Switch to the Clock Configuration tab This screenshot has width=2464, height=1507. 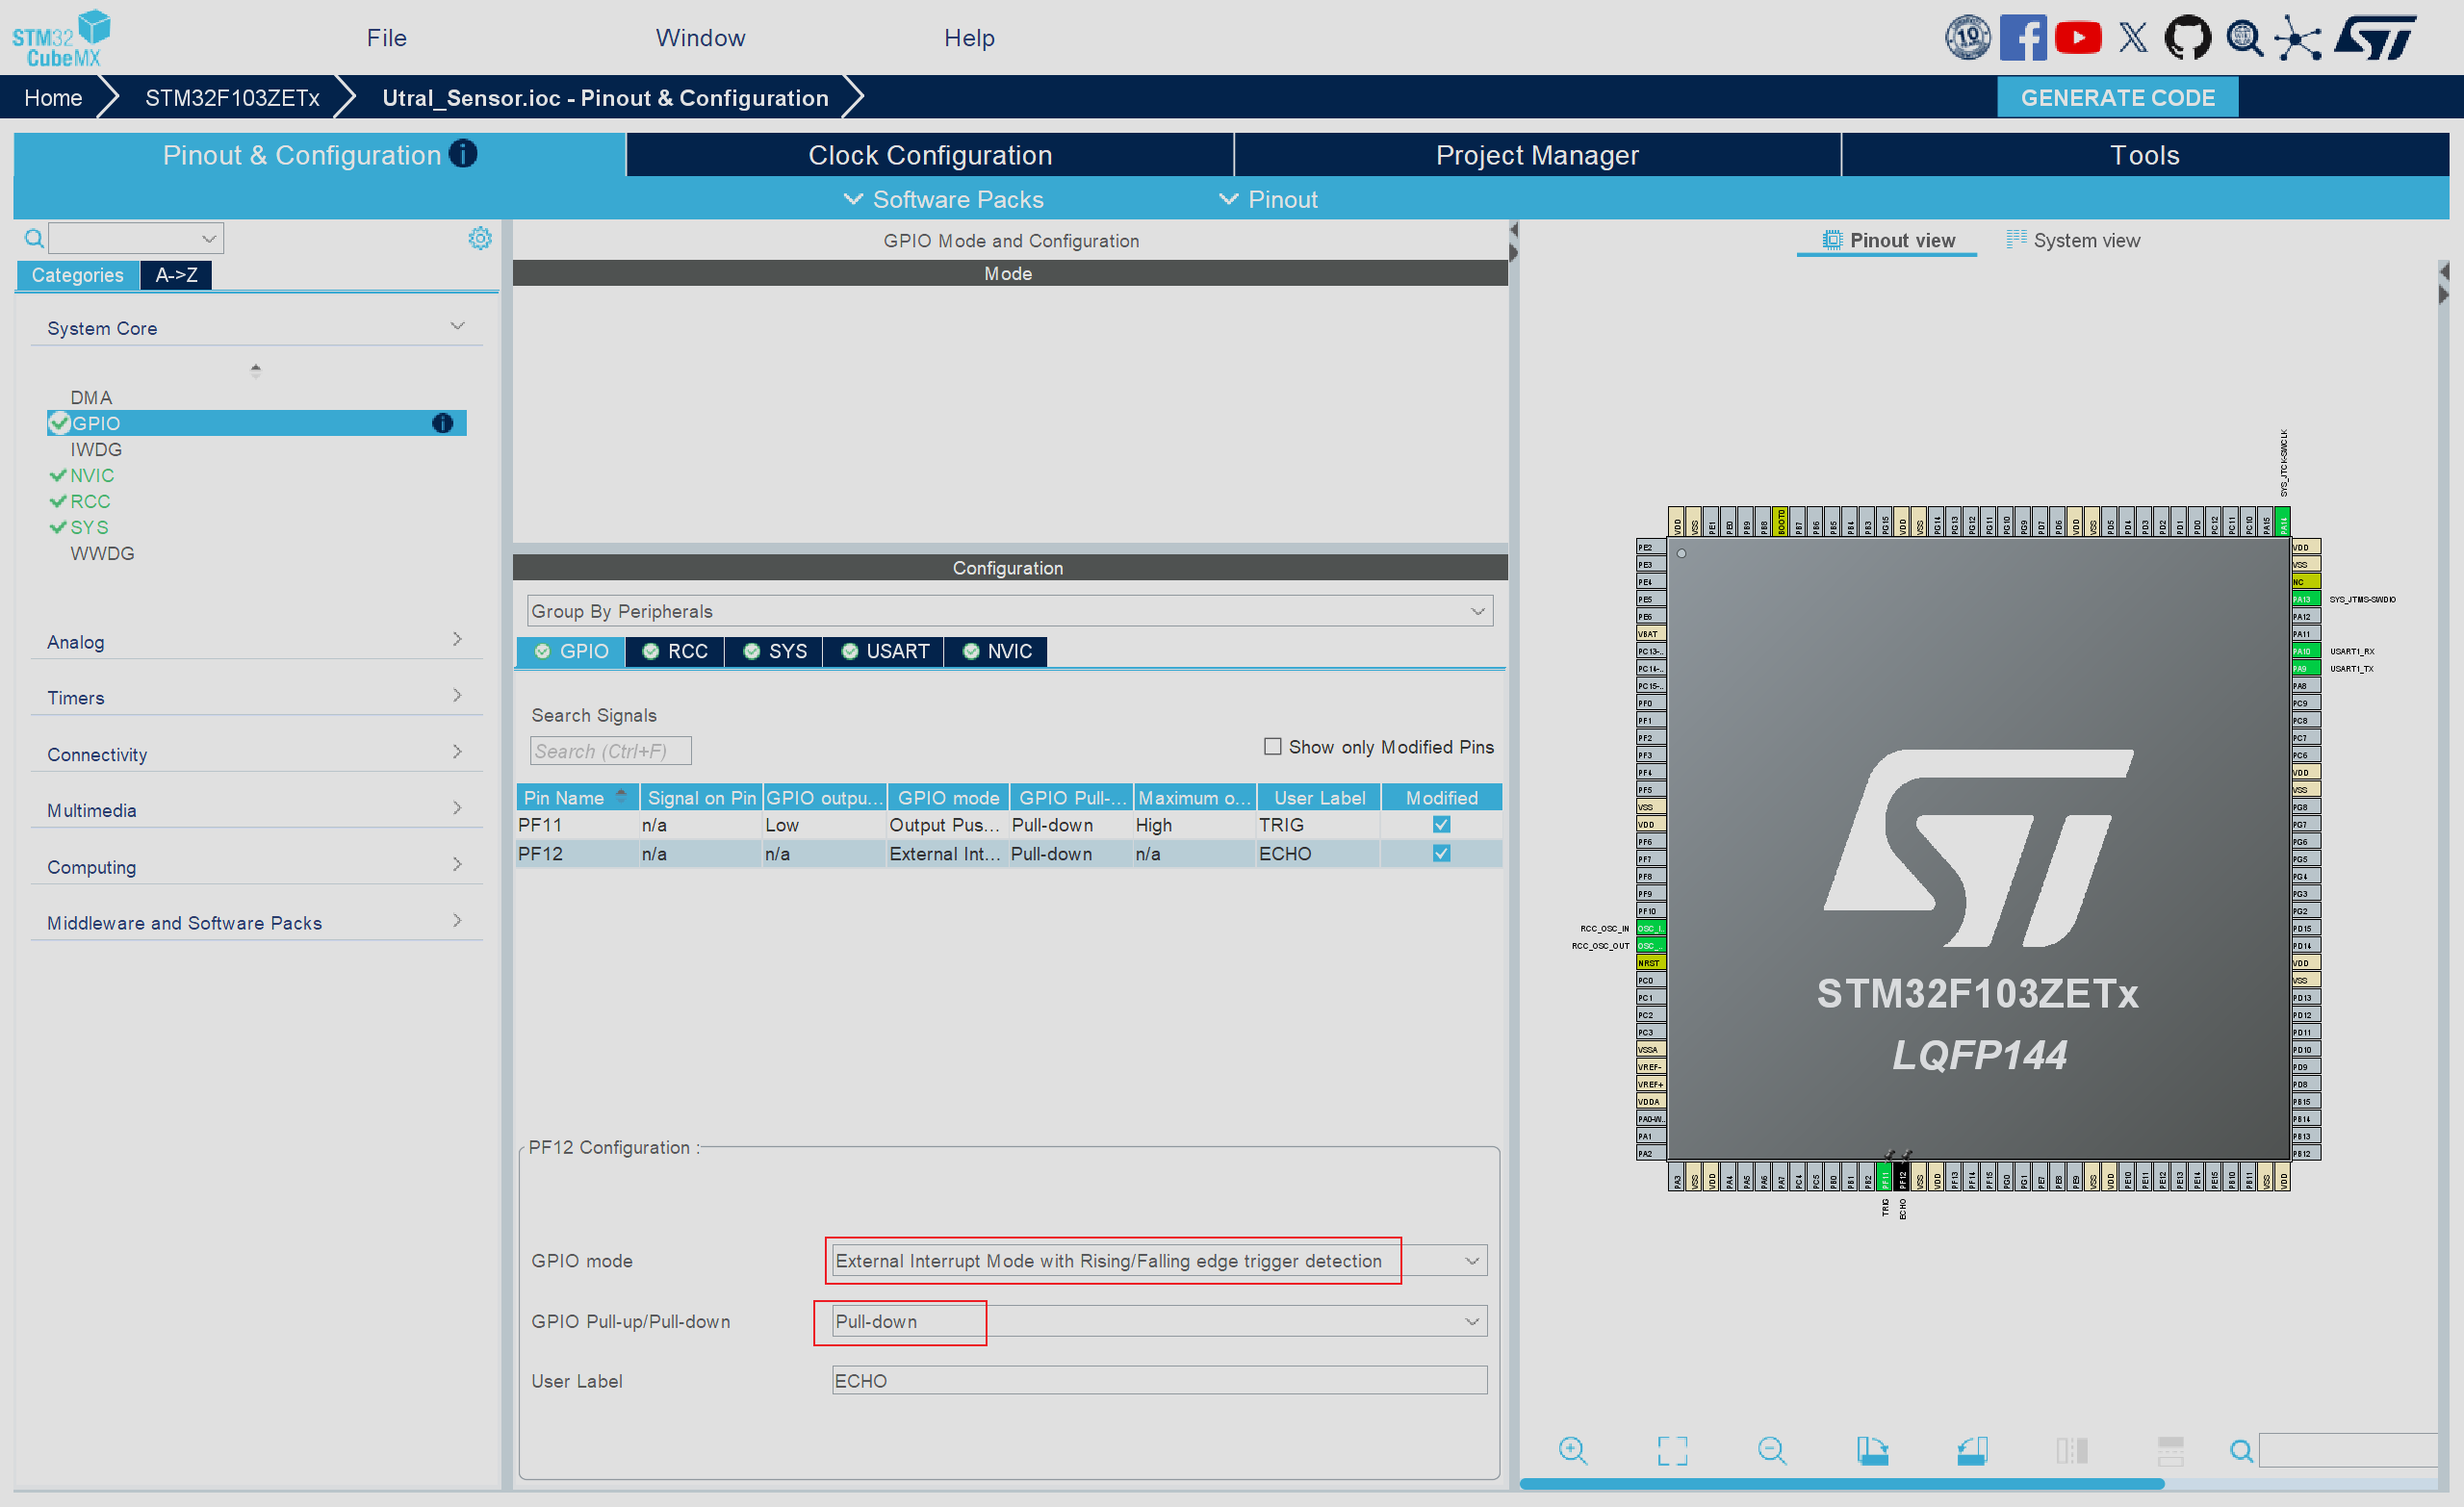point(930,155)
